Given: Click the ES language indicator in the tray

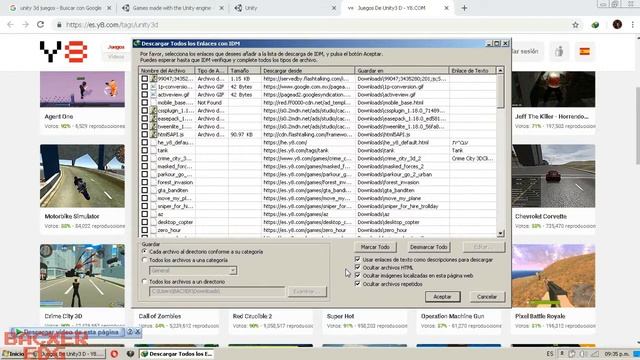Looking at the screenshot, I should coord(550,354).
